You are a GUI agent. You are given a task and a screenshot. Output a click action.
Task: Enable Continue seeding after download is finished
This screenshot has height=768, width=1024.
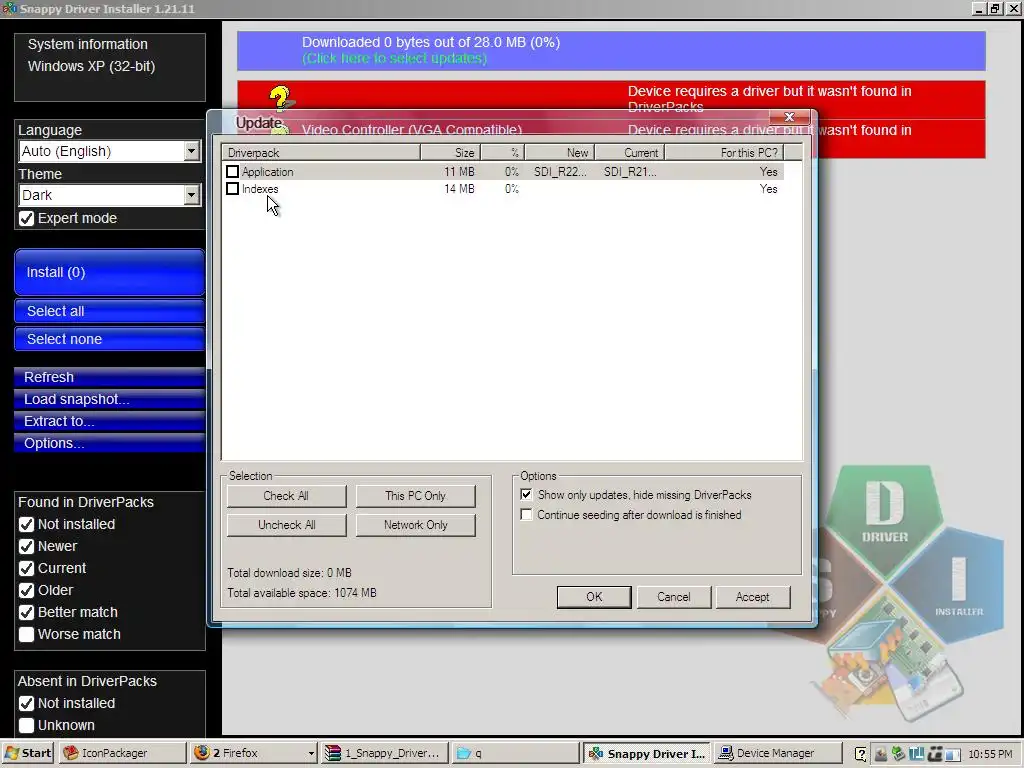526,515
